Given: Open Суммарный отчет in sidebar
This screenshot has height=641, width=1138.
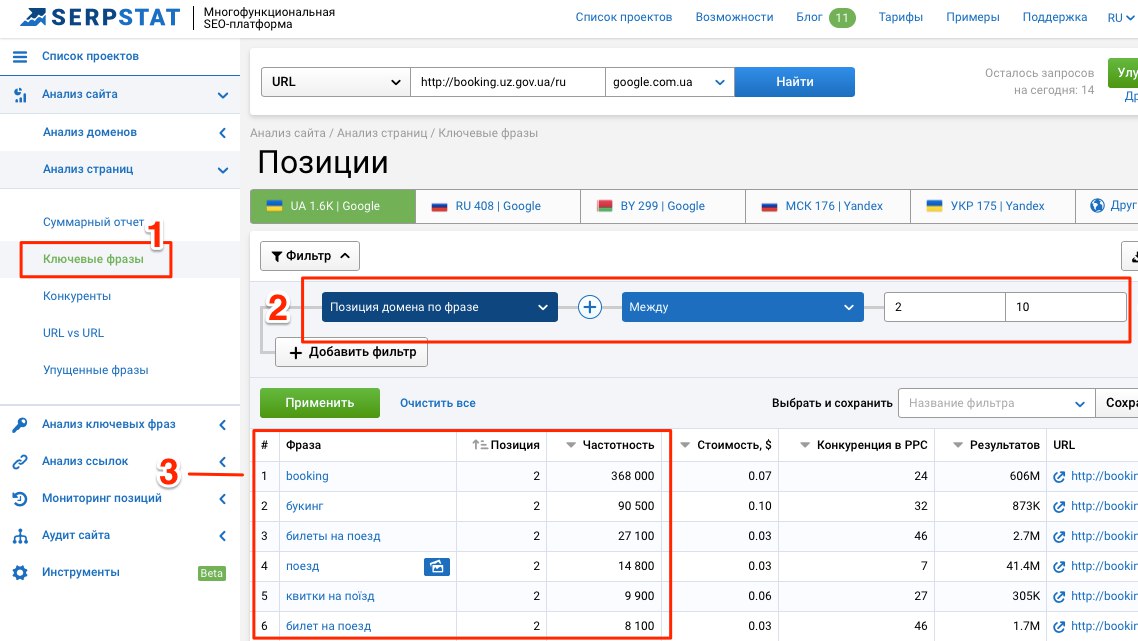Looking at the screenshot, I should pyautogui.click(x=94, y=222).
